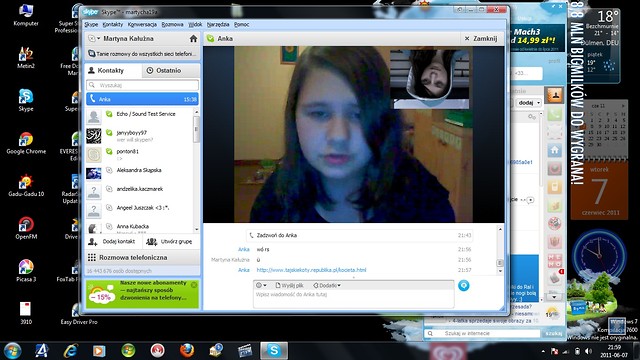The image size is (640, 360).
Task: Open status dropdown next to Martyna Kałużna
Action: tap(94, 38)
